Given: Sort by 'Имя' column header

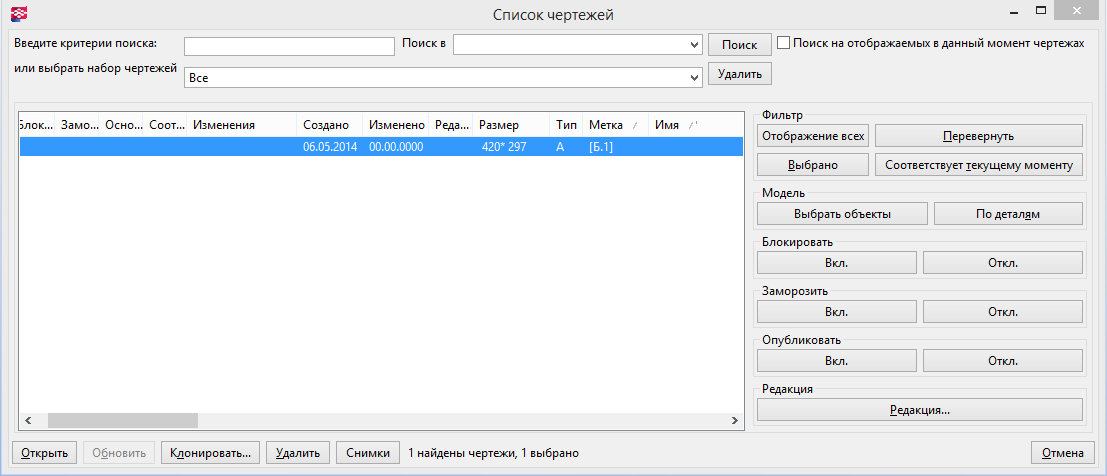Looking at the screenshot, I should pos(696,125).
